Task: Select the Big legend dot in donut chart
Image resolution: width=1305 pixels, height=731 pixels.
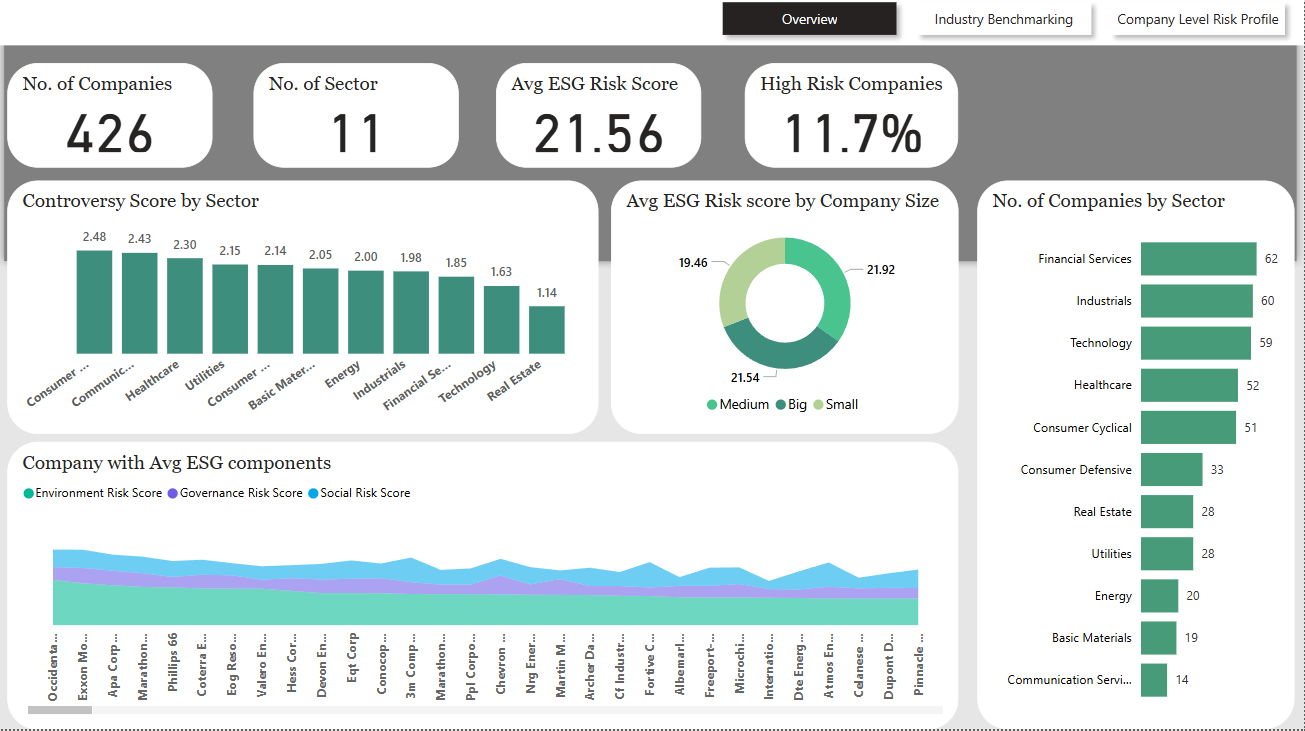Action: [781, 405]
